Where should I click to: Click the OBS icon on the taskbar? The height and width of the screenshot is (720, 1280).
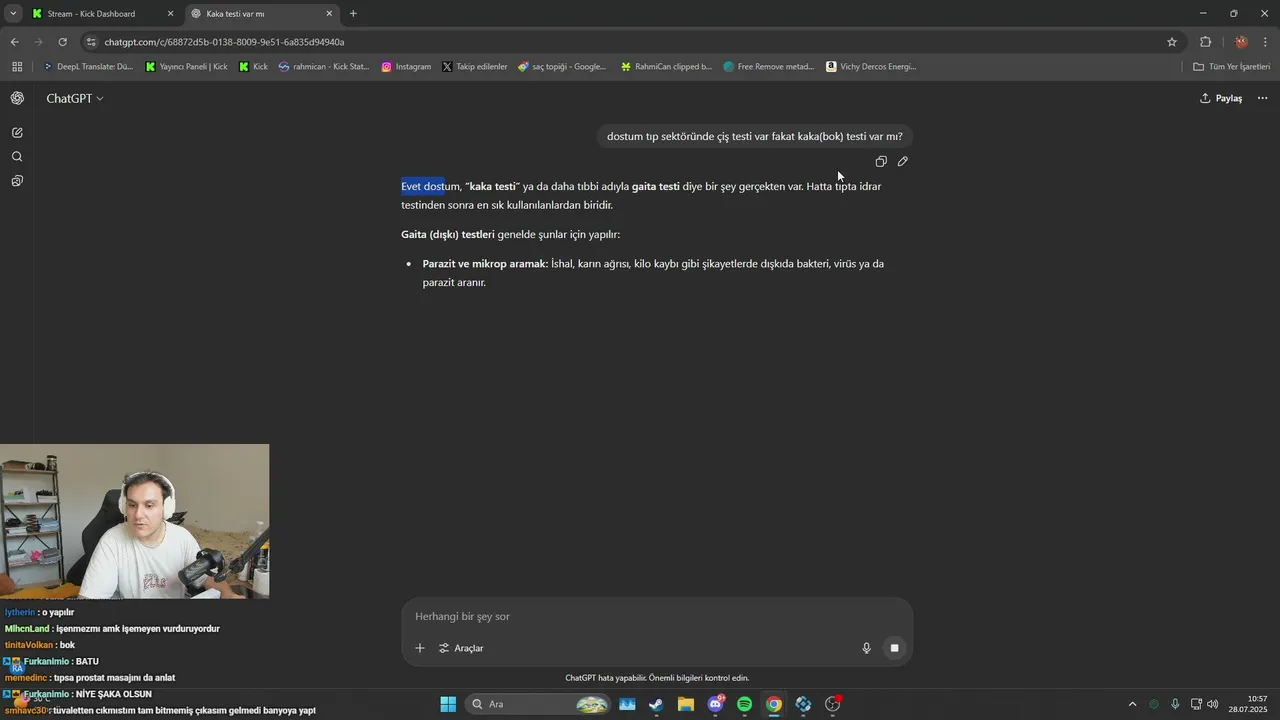tap(833, 704)
